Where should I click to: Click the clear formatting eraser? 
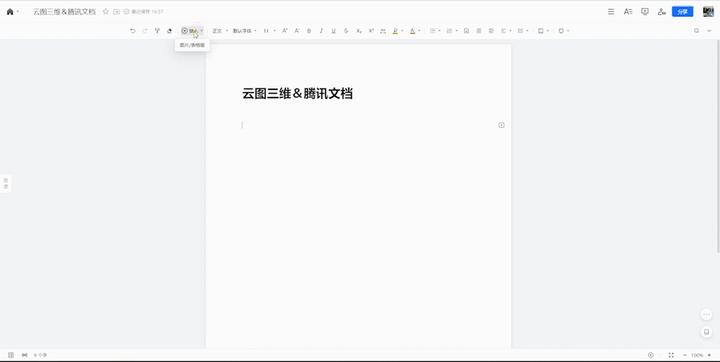click(x=169, y=31)
